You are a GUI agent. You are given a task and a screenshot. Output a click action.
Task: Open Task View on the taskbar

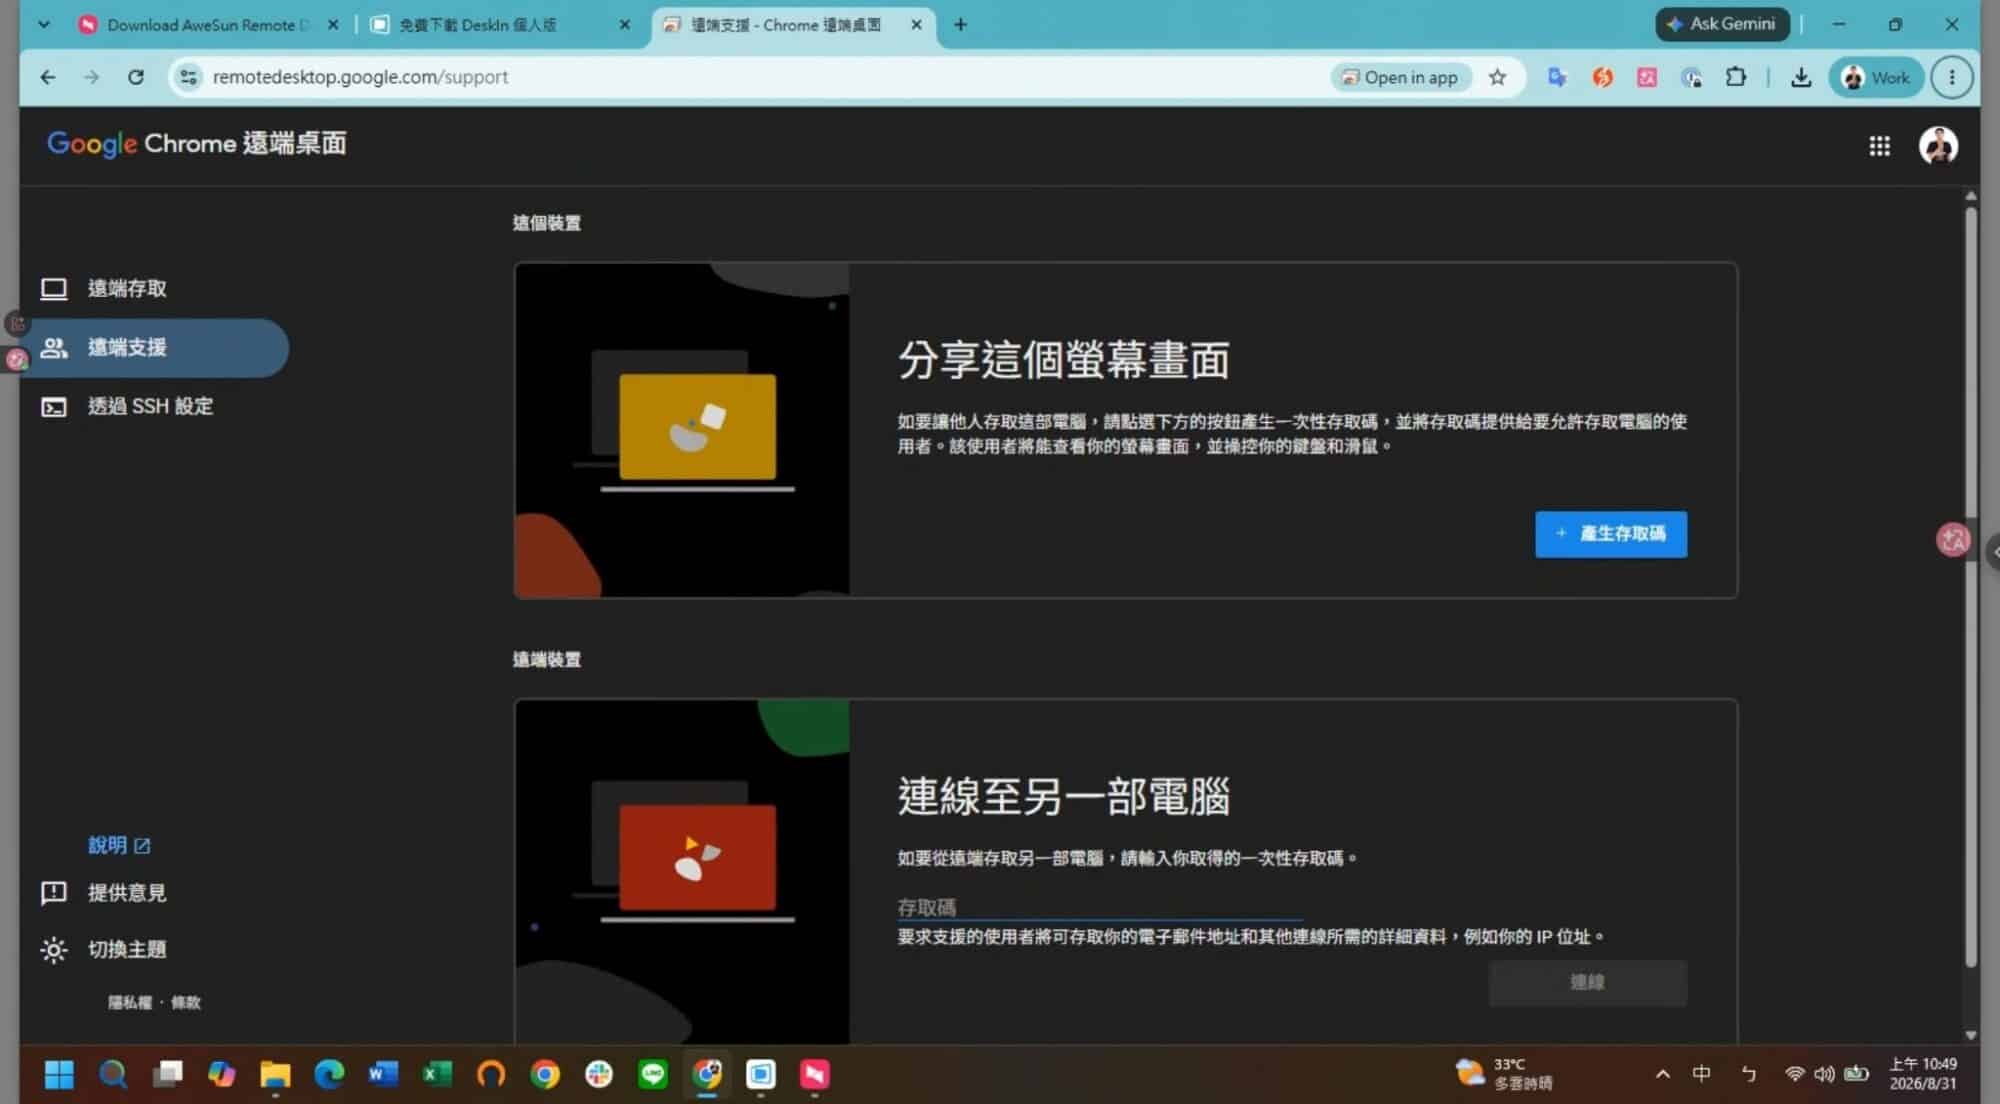pos(167,1074)
